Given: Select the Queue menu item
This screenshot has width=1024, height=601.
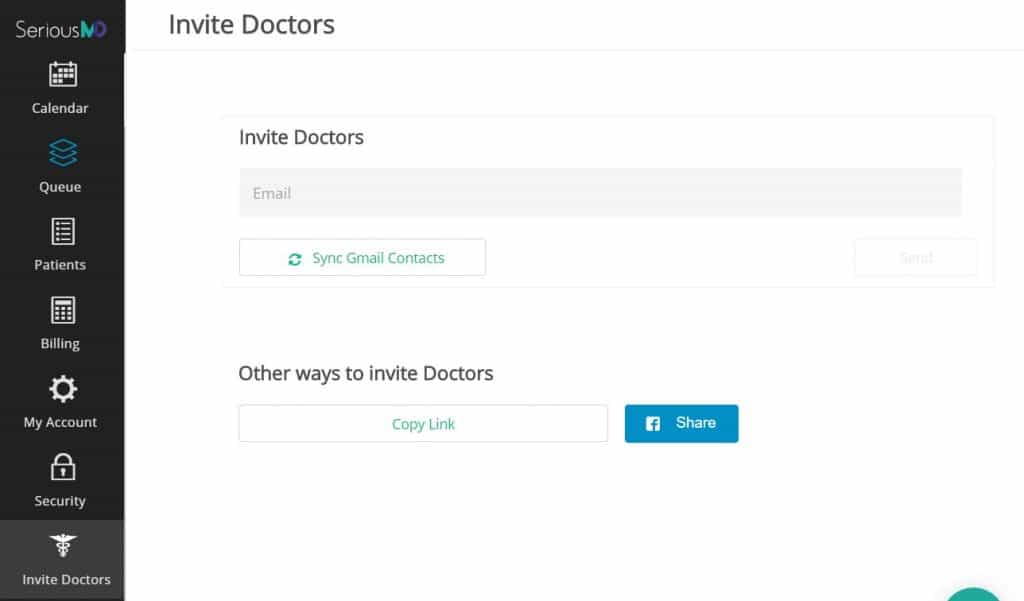Looking at the screenshot, I should click(60, 187).
